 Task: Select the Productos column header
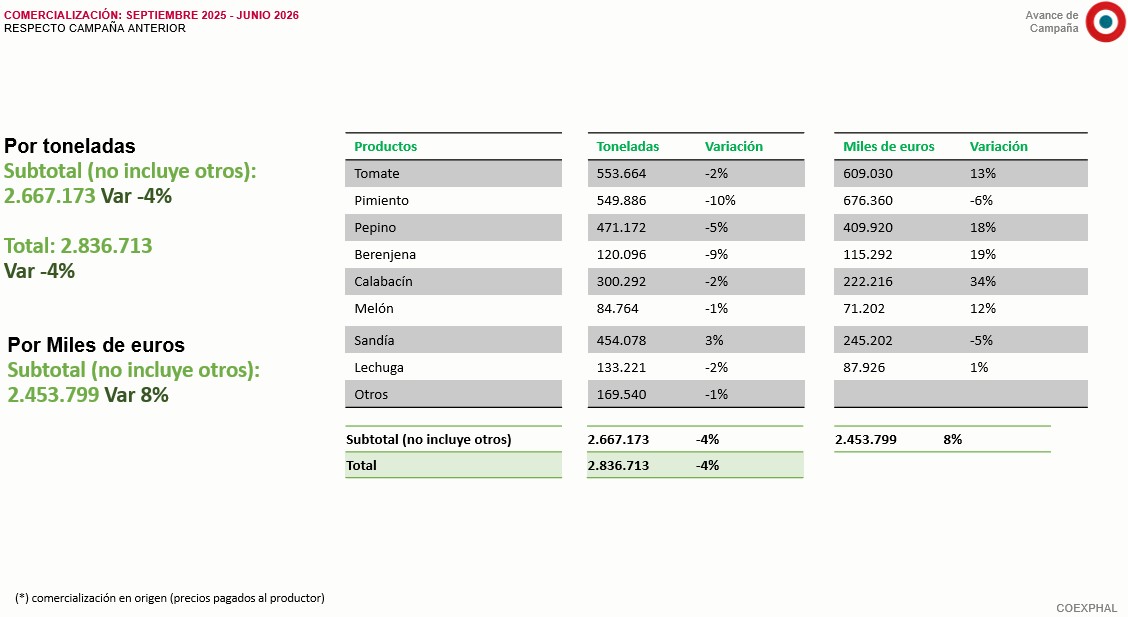point(385,146)
